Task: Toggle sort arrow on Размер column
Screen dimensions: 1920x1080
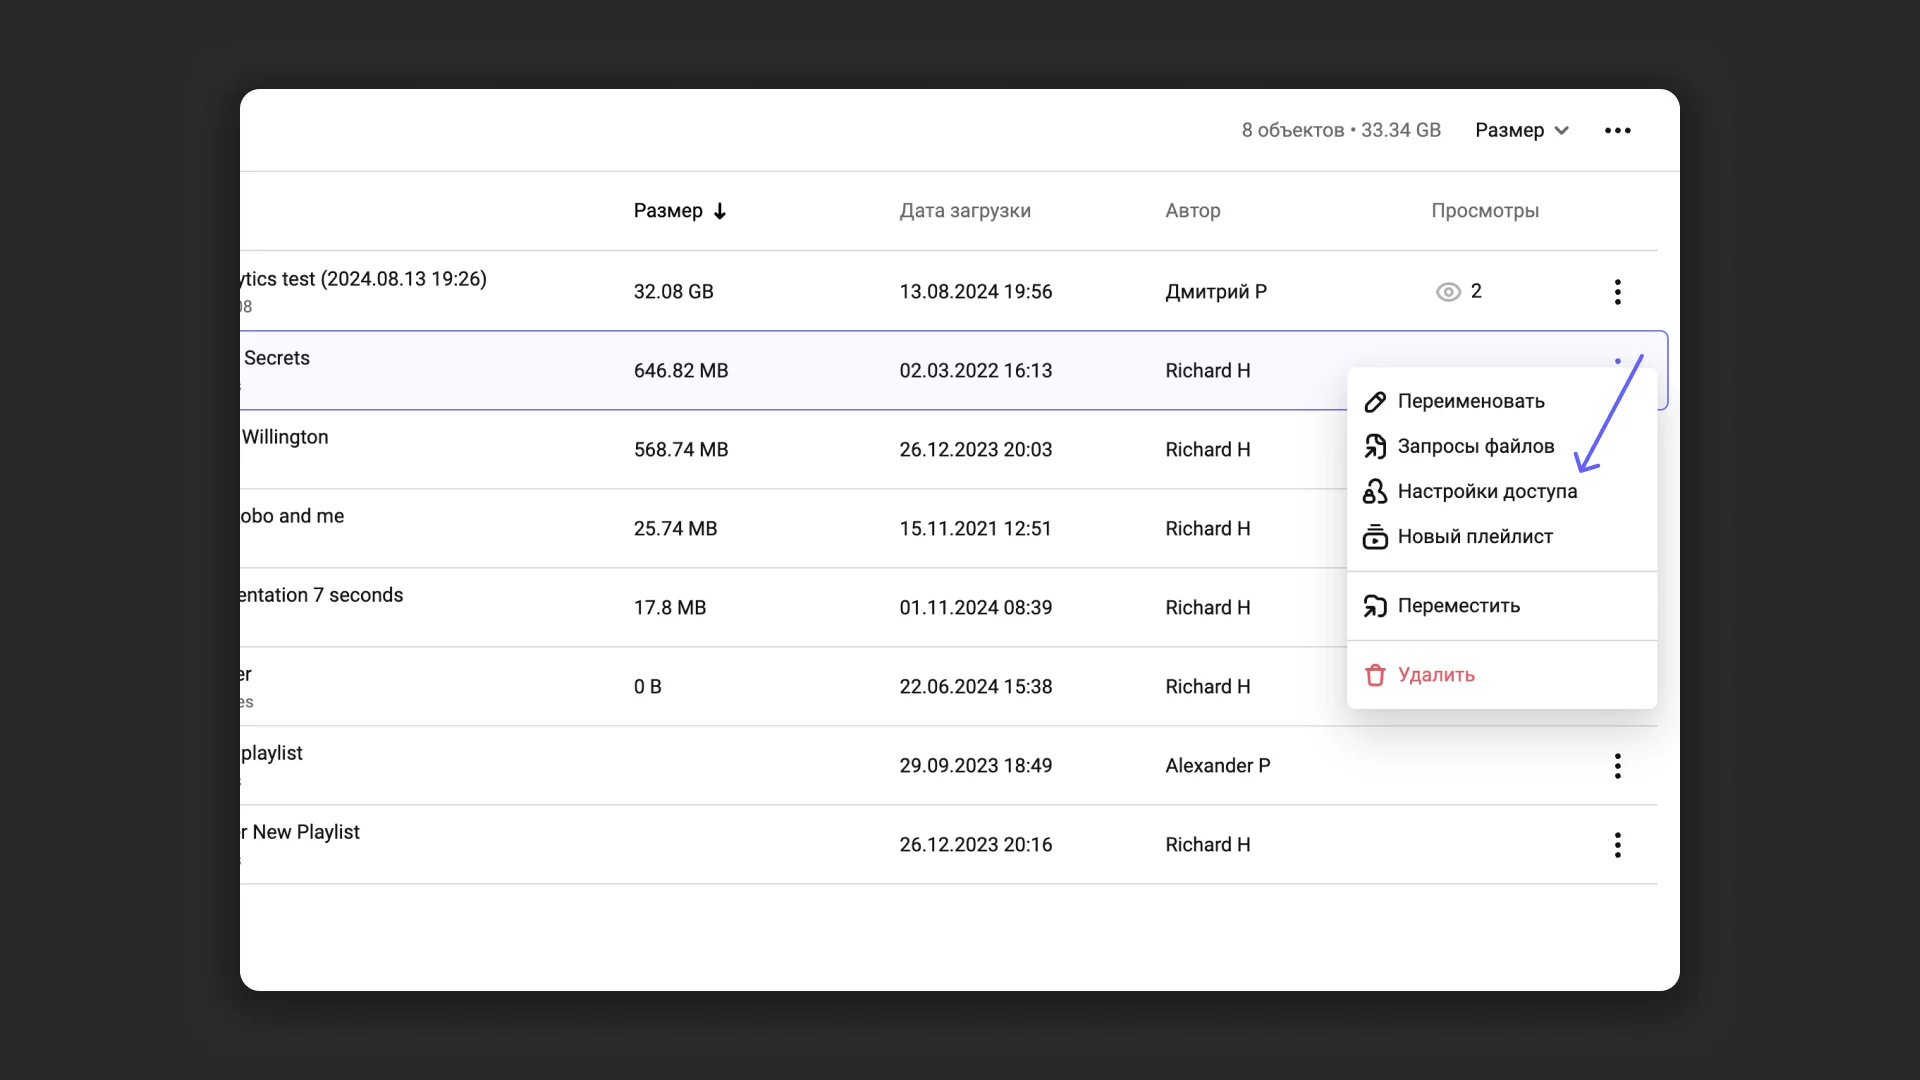Action: pos(720,211)
